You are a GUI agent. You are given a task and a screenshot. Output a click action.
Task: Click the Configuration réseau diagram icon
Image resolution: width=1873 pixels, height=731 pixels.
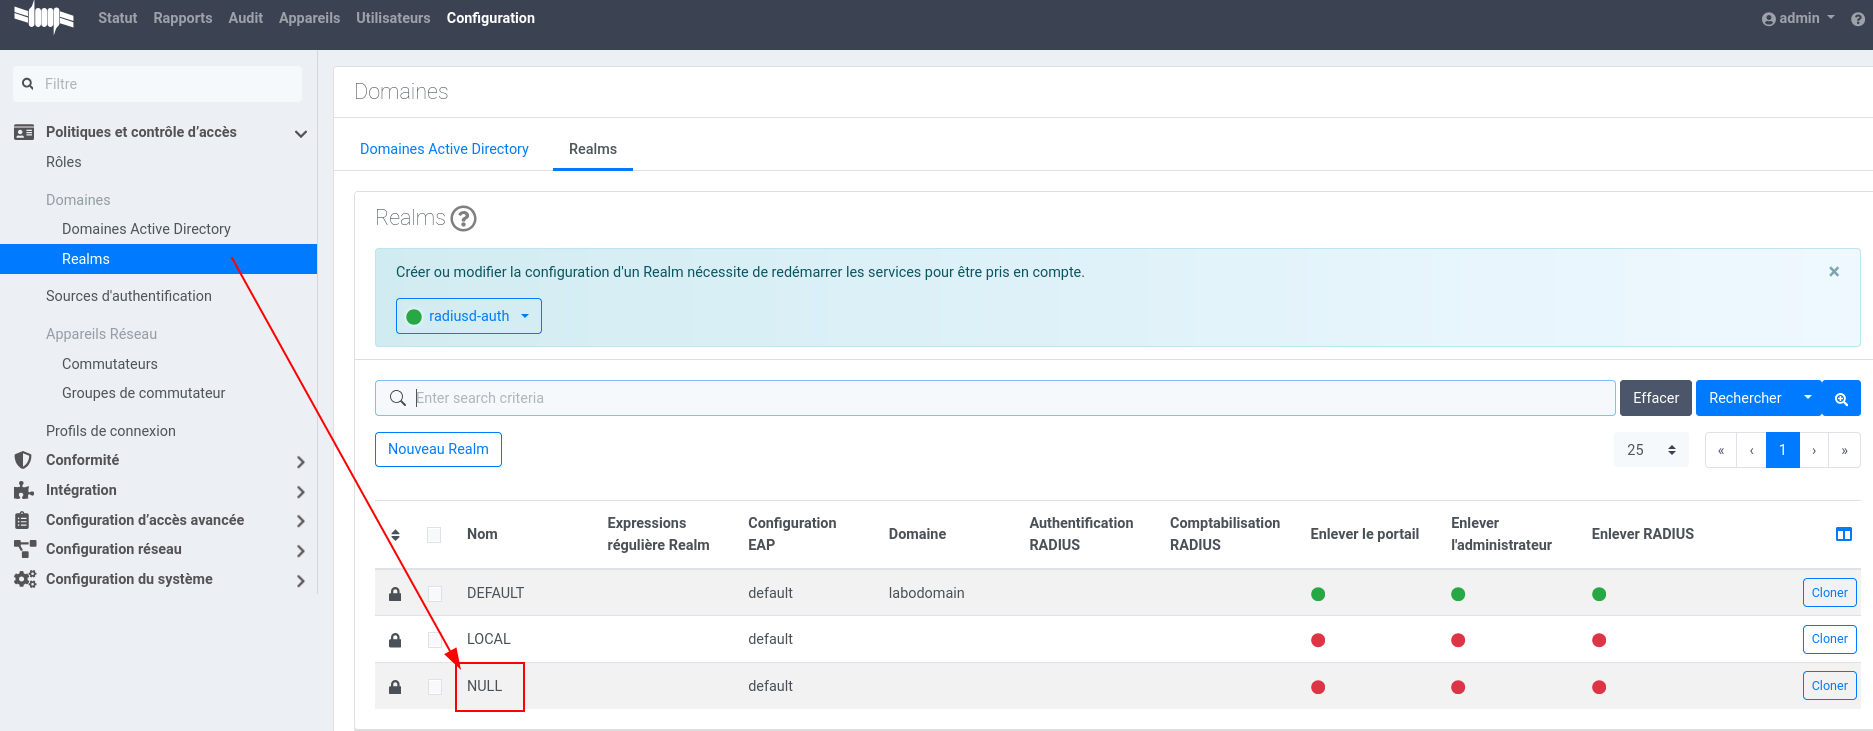25,549
